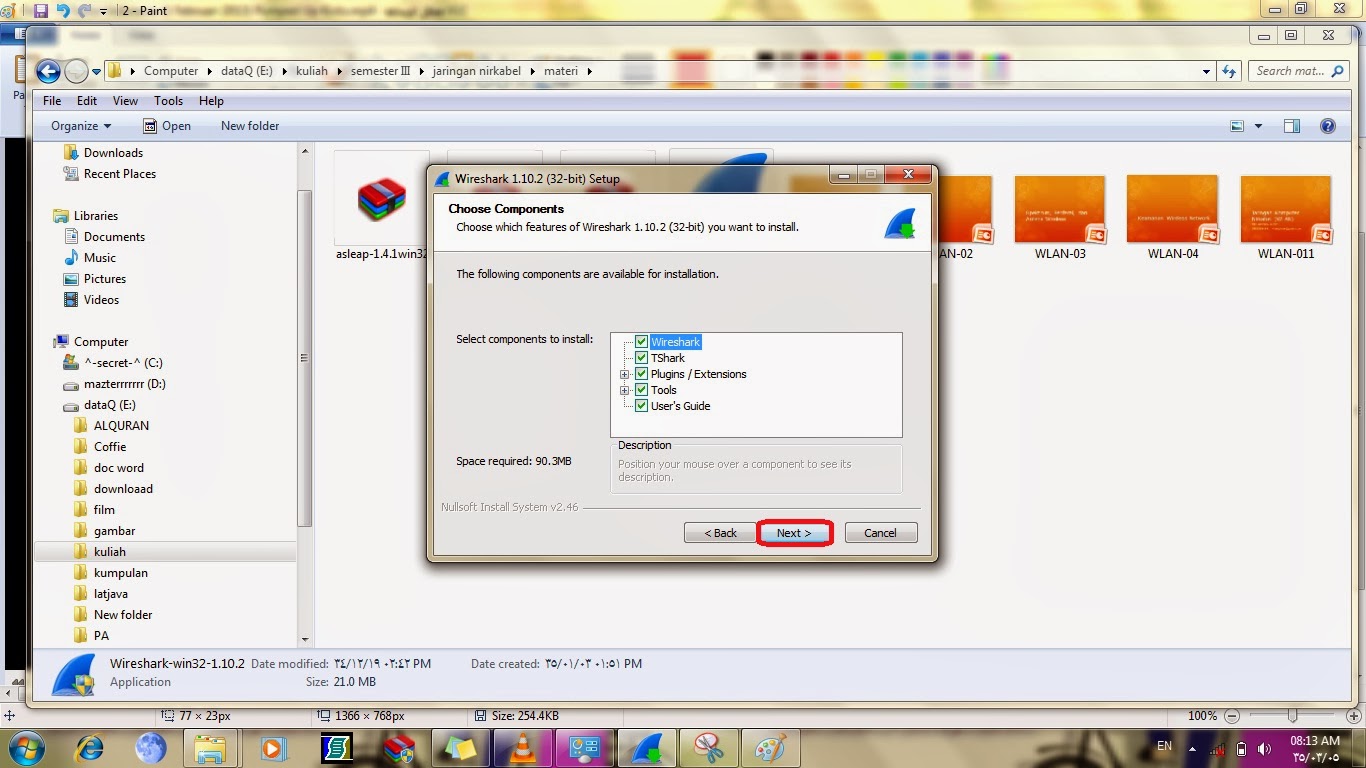The height and width of the screenshot is (768, 1366).
Task: Select the WLAN-011 presentation file
Action: pyautogui.click(x=1286, y=217)
